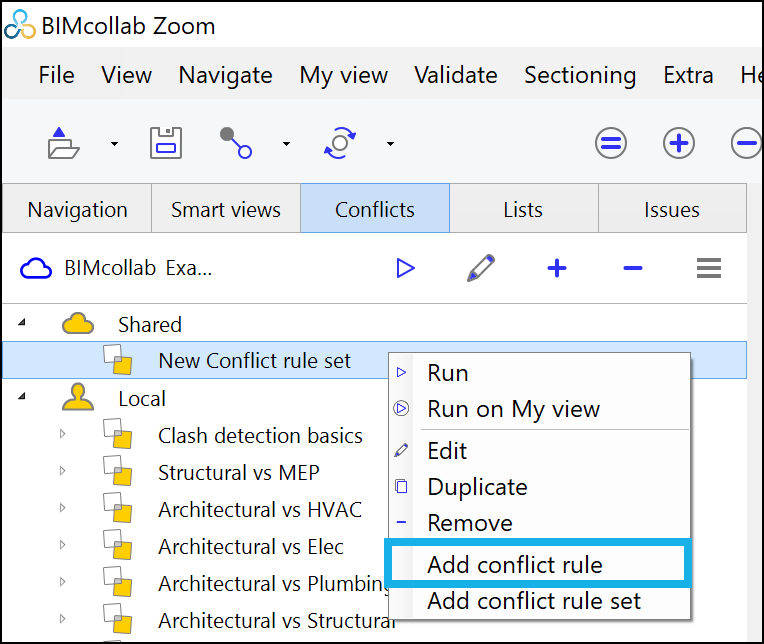This screenshot has width=764, height=644.
Task: Expand Architectural vs HVAC rule set
Action: [x=62, y=508]
